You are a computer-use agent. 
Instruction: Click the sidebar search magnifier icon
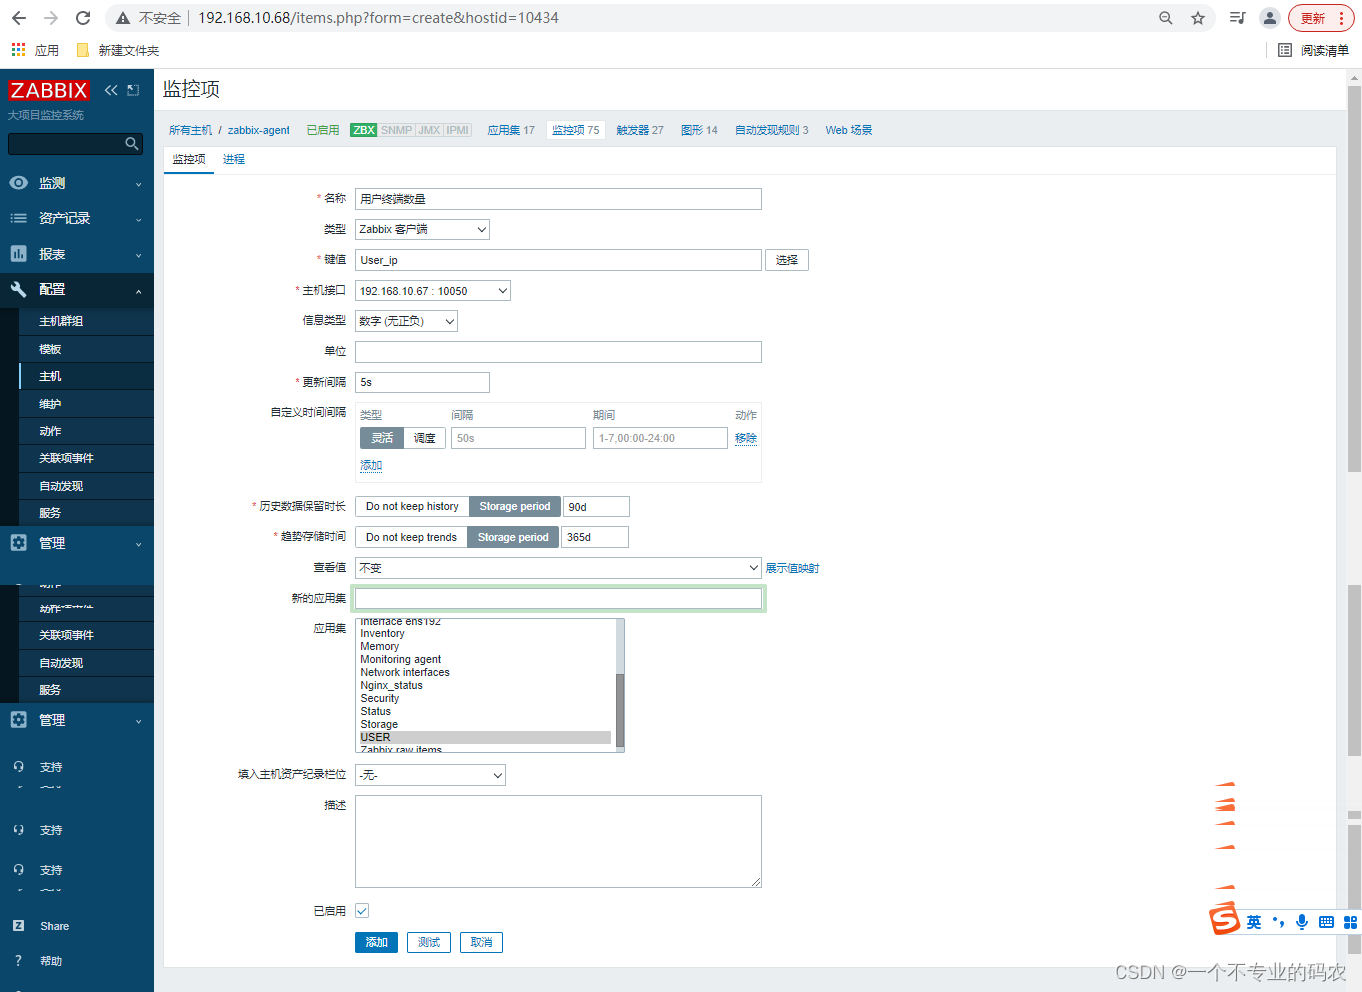(x=131, y=144)
